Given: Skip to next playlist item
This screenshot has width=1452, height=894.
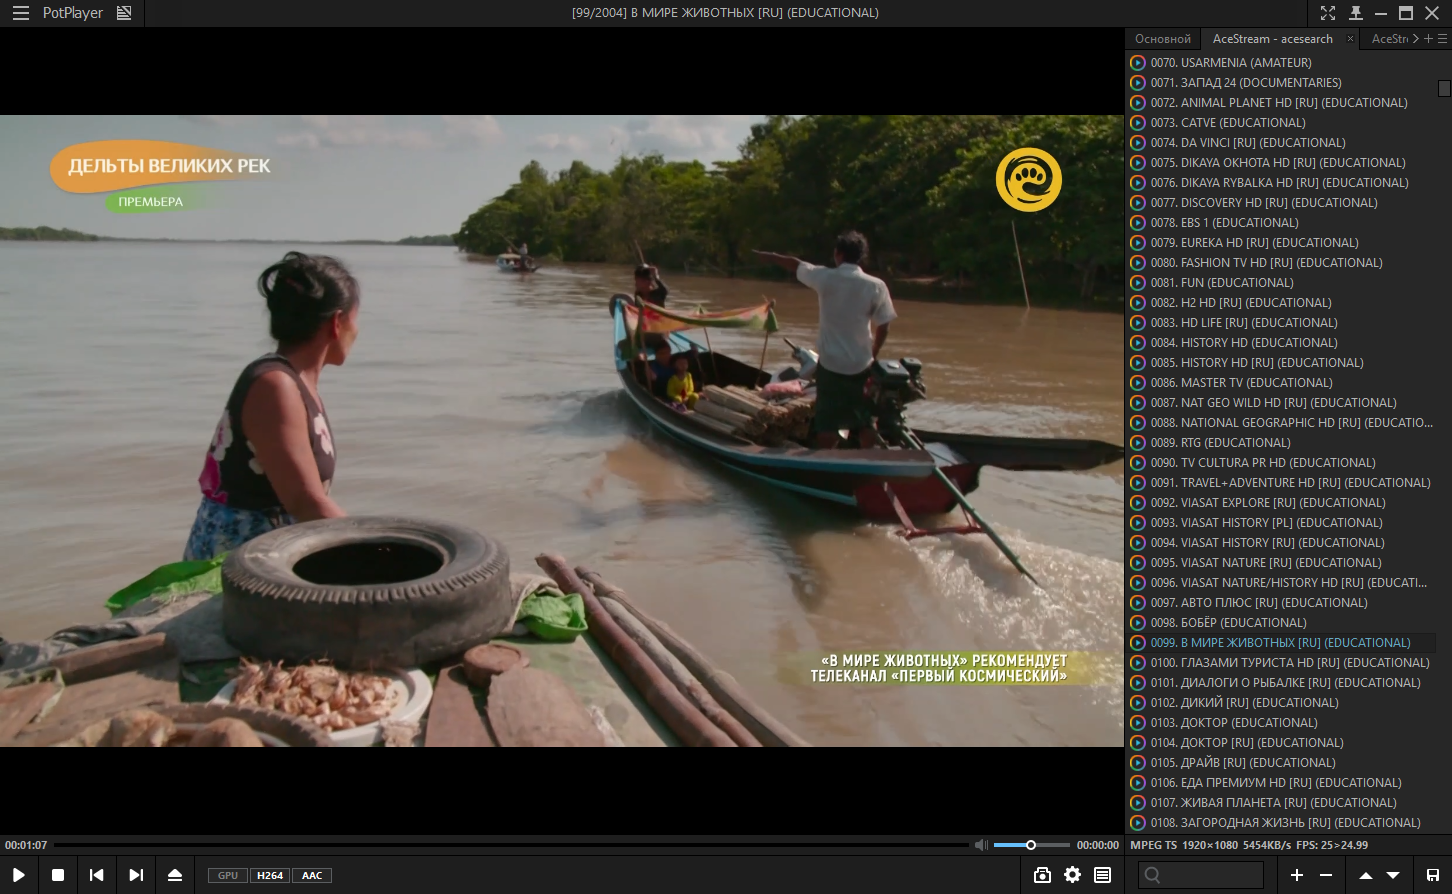Looking at the screenshot, I should point(136,875).
